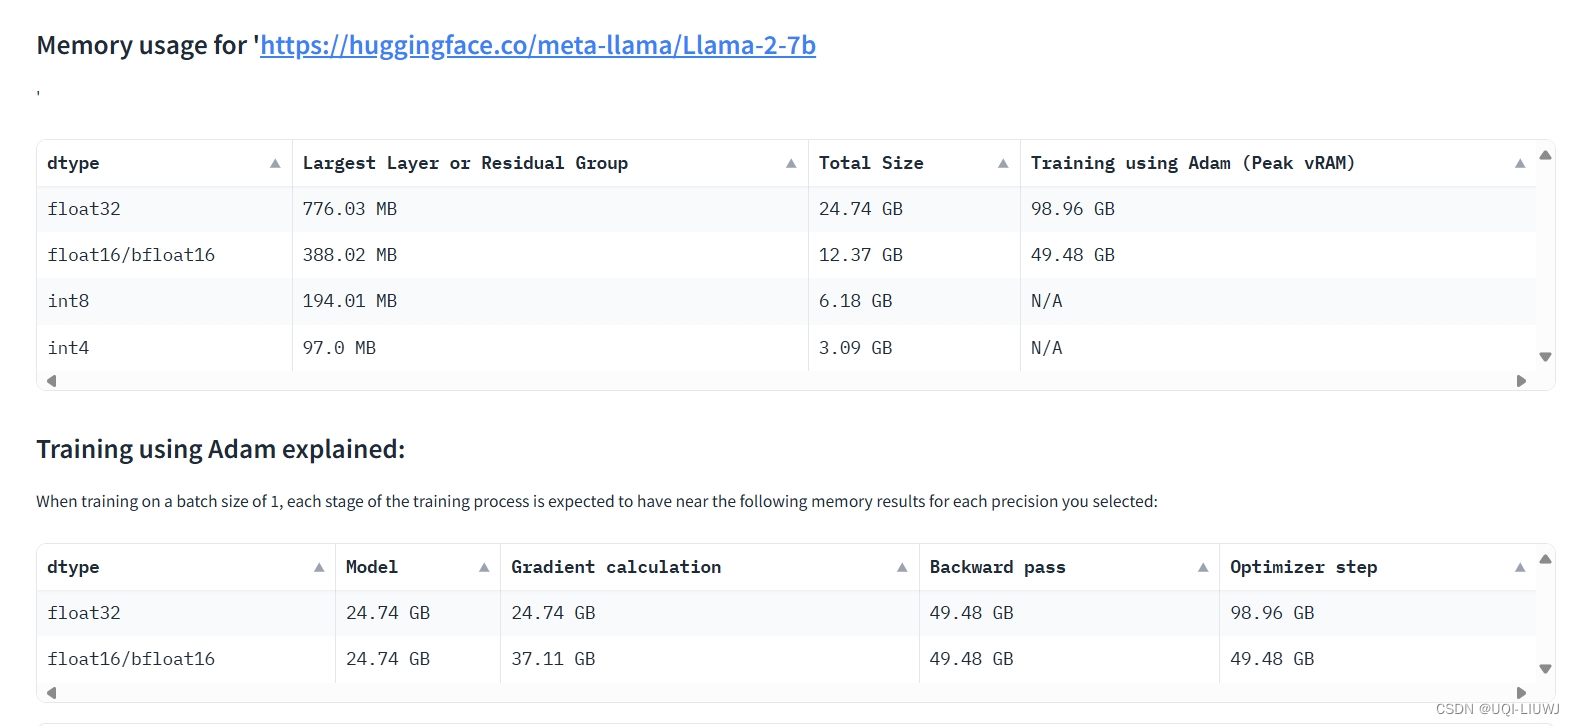Sort by Optimizer step column arrow

[x=1520, y=567]
